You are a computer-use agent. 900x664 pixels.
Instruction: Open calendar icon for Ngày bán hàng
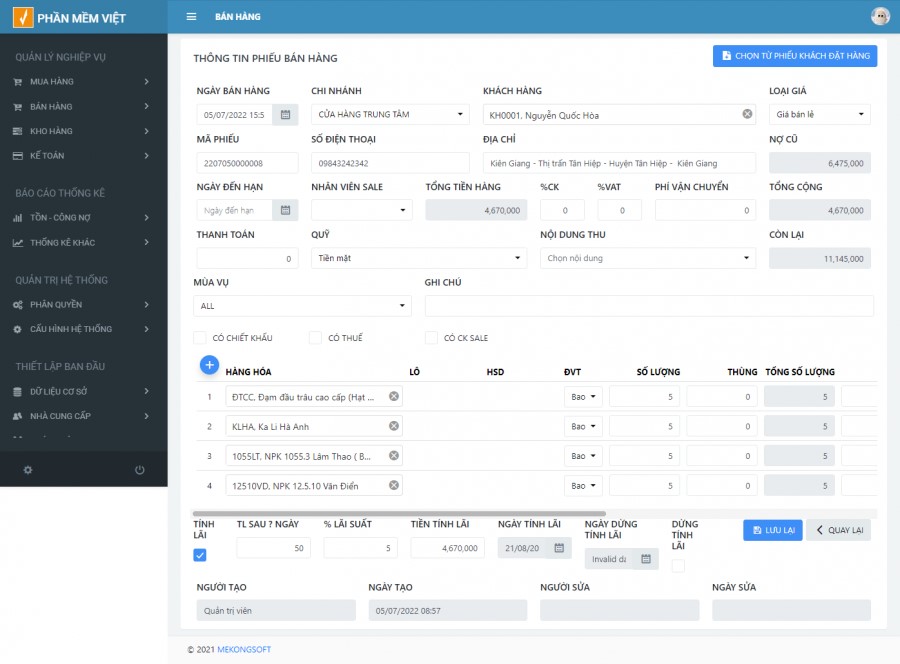pos(285,115)
